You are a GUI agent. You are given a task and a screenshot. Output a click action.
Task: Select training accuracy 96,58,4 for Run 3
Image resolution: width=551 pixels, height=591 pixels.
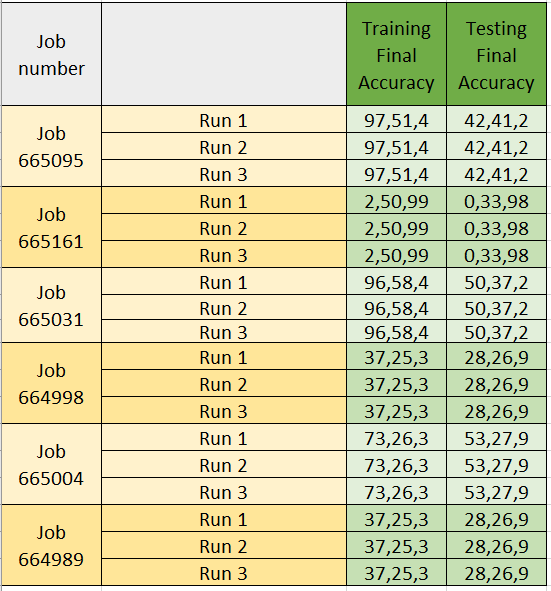[396, 331]
